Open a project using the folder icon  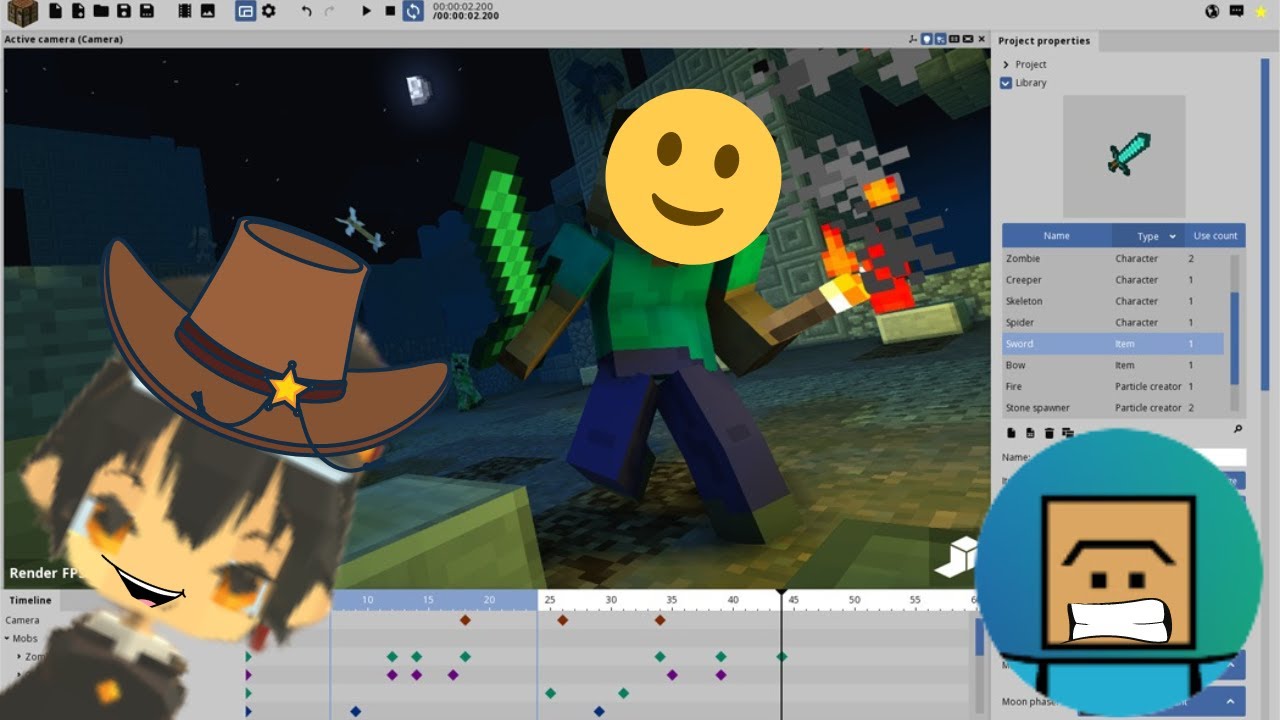coord(101,11)
